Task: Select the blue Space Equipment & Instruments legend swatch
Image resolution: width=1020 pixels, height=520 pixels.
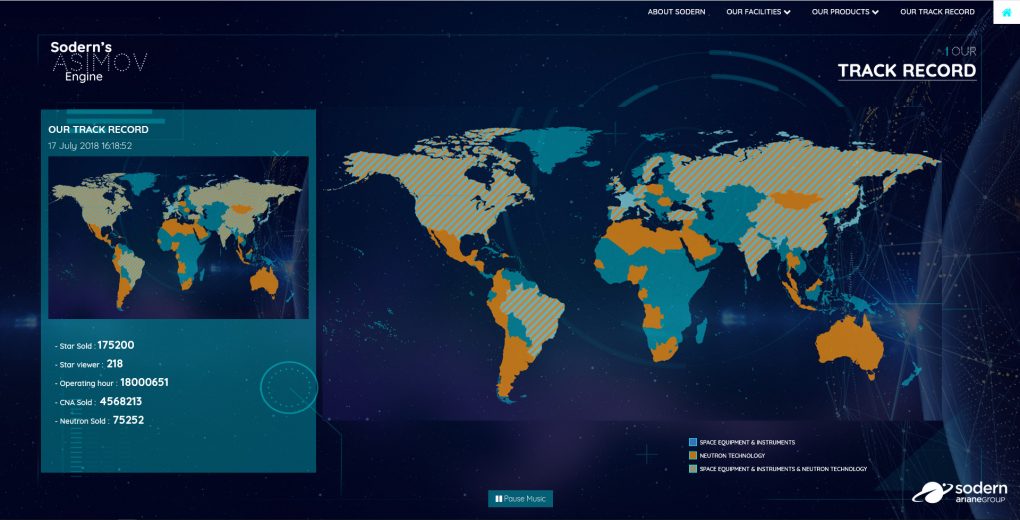Action: point(693,442)
